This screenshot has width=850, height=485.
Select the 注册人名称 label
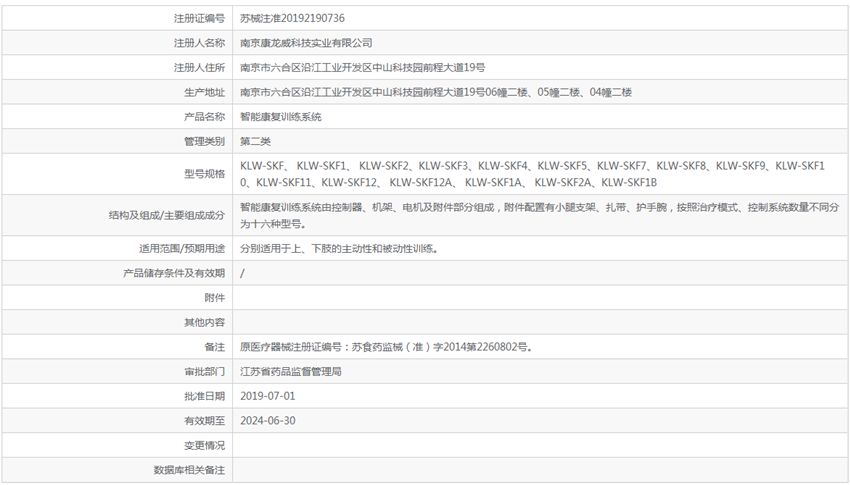(199, 43)
